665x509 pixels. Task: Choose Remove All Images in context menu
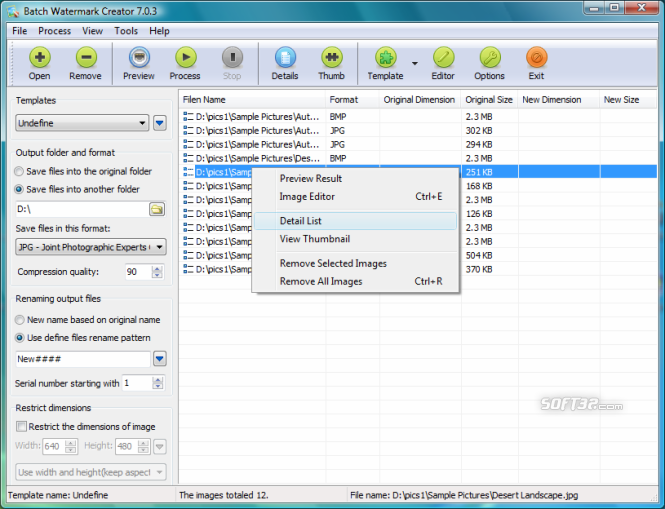tap(355, 282)
